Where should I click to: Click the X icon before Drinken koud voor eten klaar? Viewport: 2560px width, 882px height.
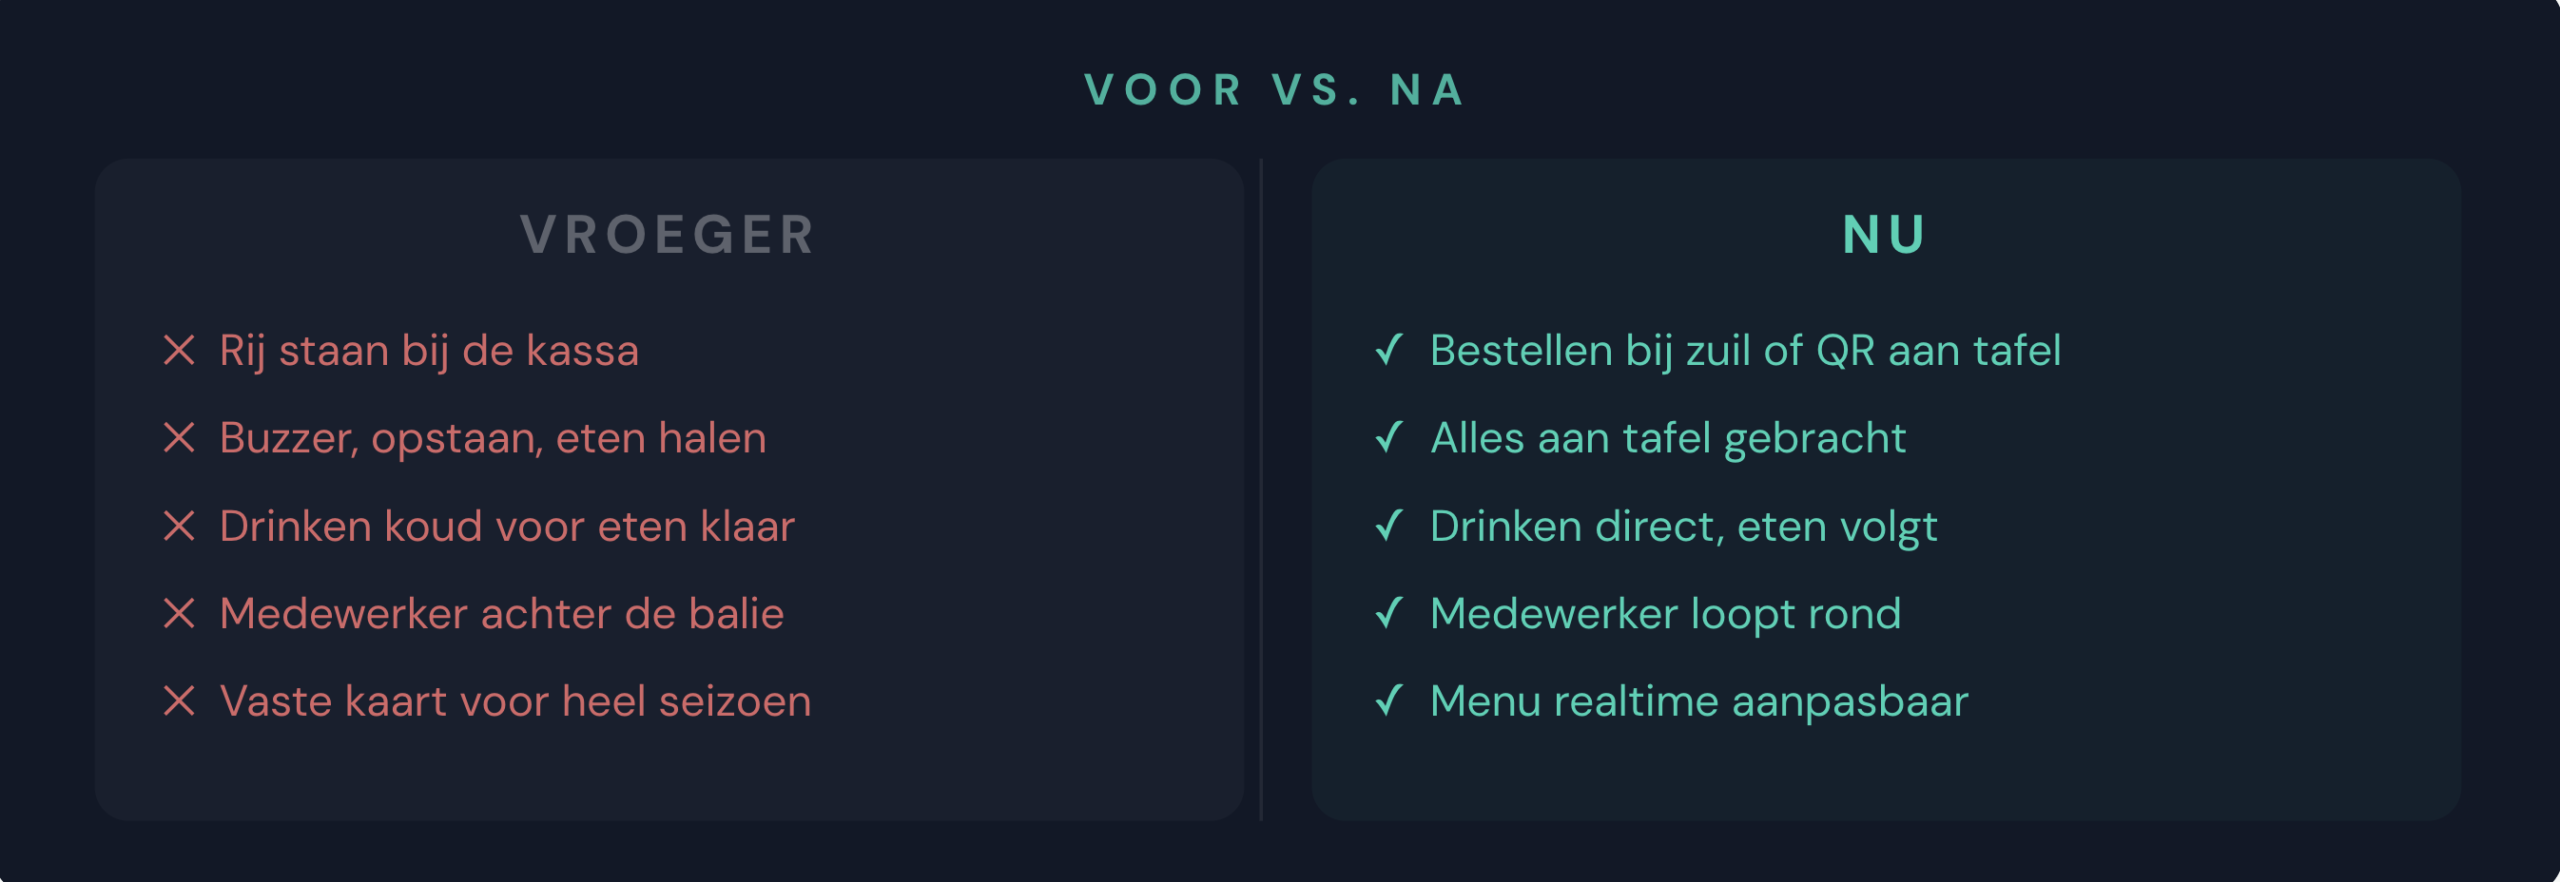[179, 526]
